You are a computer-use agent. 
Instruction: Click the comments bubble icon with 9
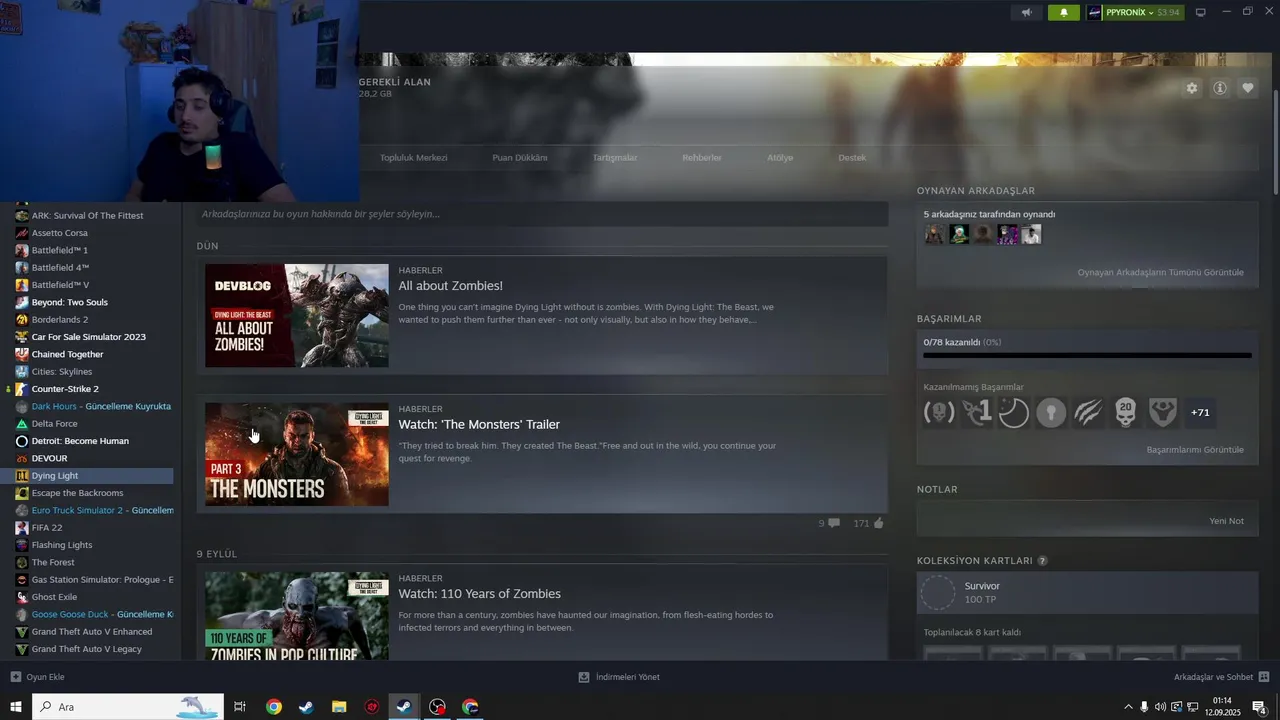(834, 523)
